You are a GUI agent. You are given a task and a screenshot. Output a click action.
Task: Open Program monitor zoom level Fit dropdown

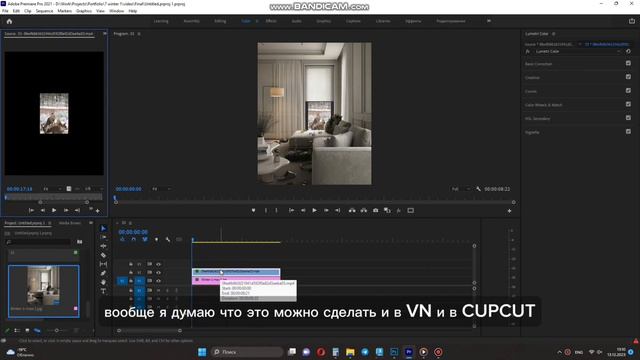[162, 189]
